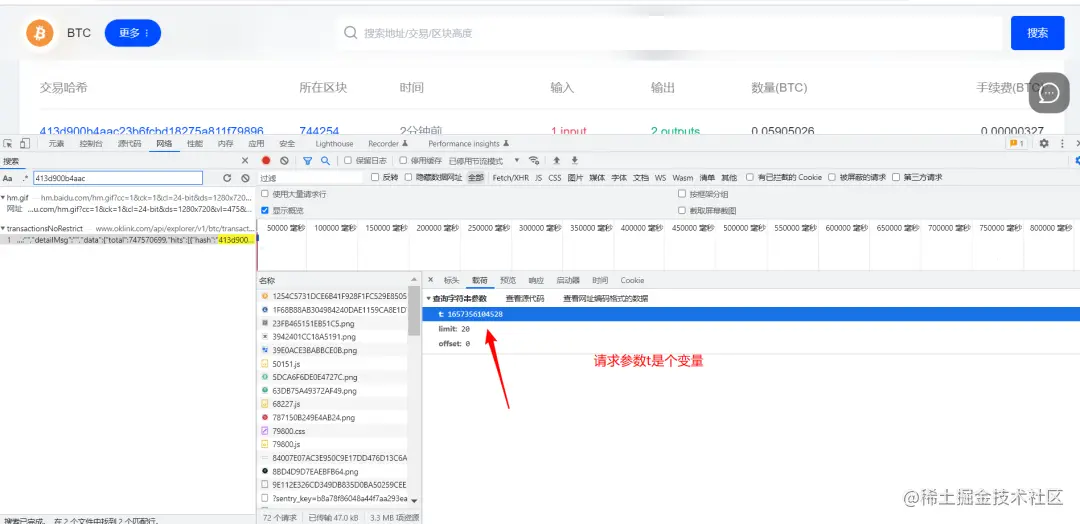Toggle the device toolbar icon
The image size is (1080, 524).
tap(25, 143)
